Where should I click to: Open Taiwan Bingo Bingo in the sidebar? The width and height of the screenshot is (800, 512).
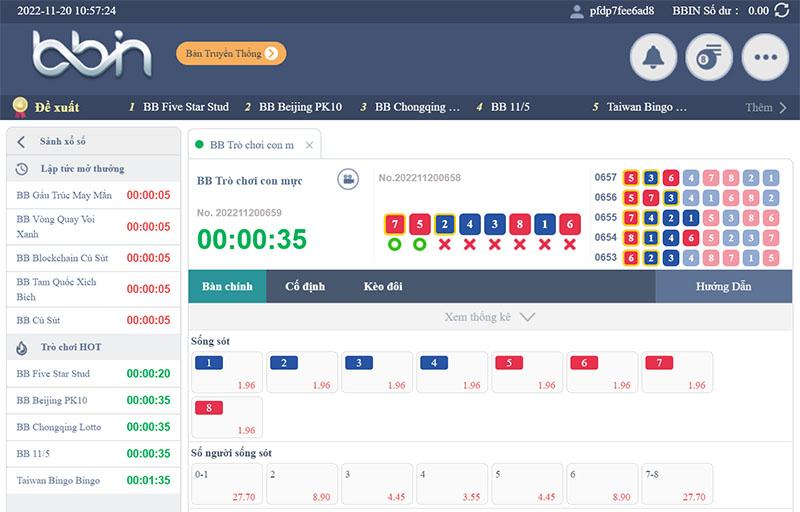pyautogui.click(x=58, y=481)
